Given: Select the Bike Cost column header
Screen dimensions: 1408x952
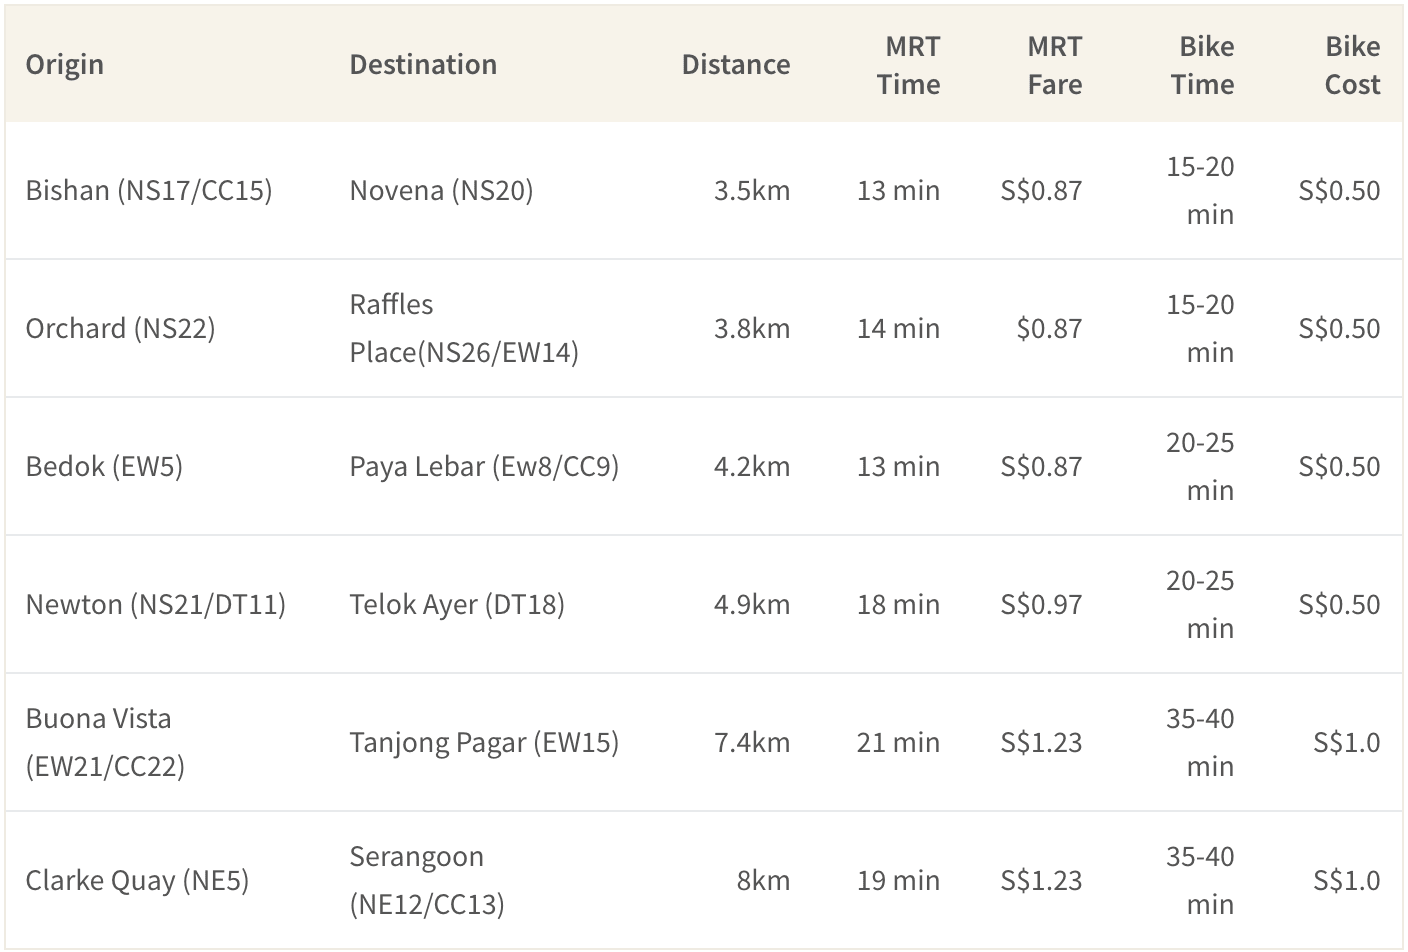Looking at the screenshot, I should pos(1353,65).
